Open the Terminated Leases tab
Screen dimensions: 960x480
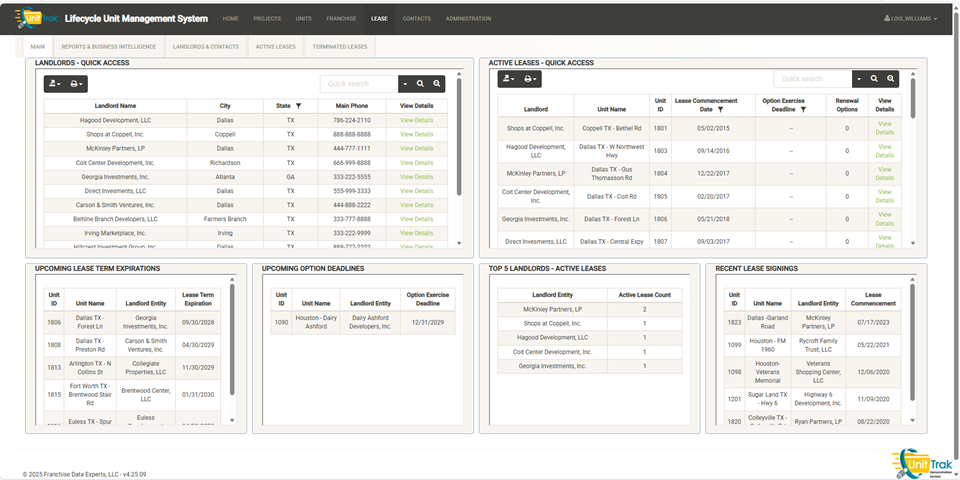[339, 46]
